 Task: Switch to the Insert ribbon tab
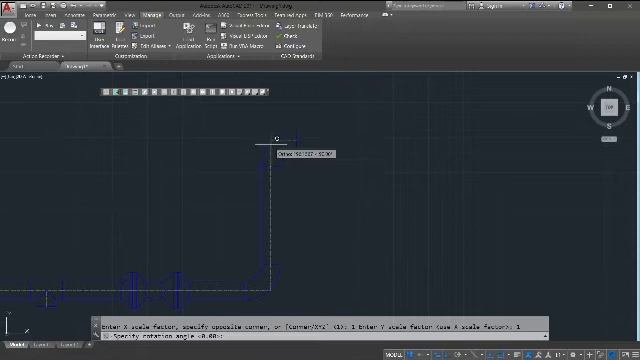point(51,15)
